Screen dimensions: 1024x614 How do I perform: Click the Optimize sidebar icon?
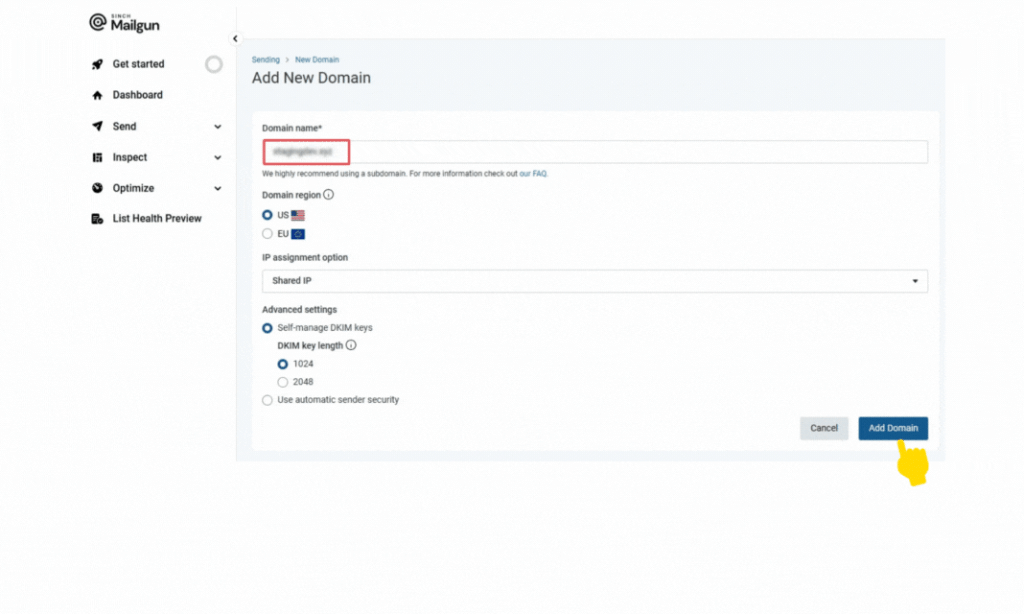[x=99, y=188]
